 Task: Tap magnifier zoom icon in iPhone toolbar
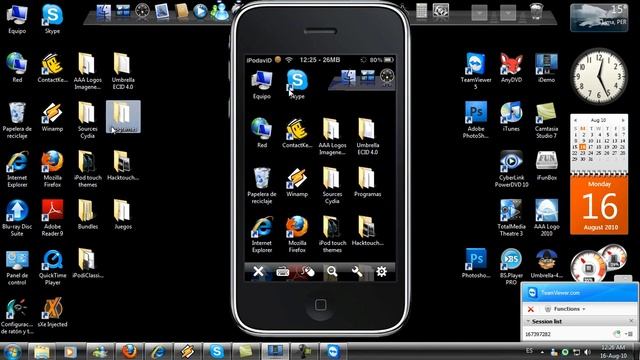(x=332, y=271)
